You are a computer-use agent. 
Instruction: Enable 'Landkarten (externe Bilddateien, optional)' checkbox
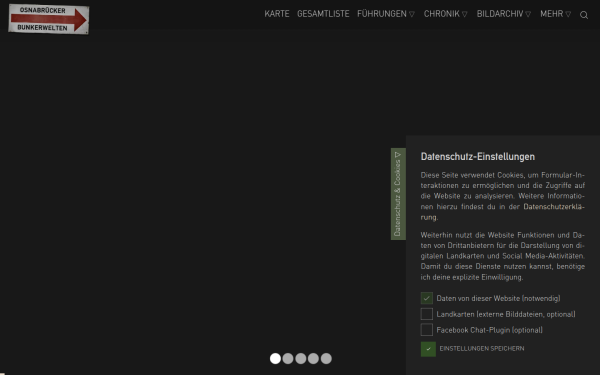(x=427, y=314)
